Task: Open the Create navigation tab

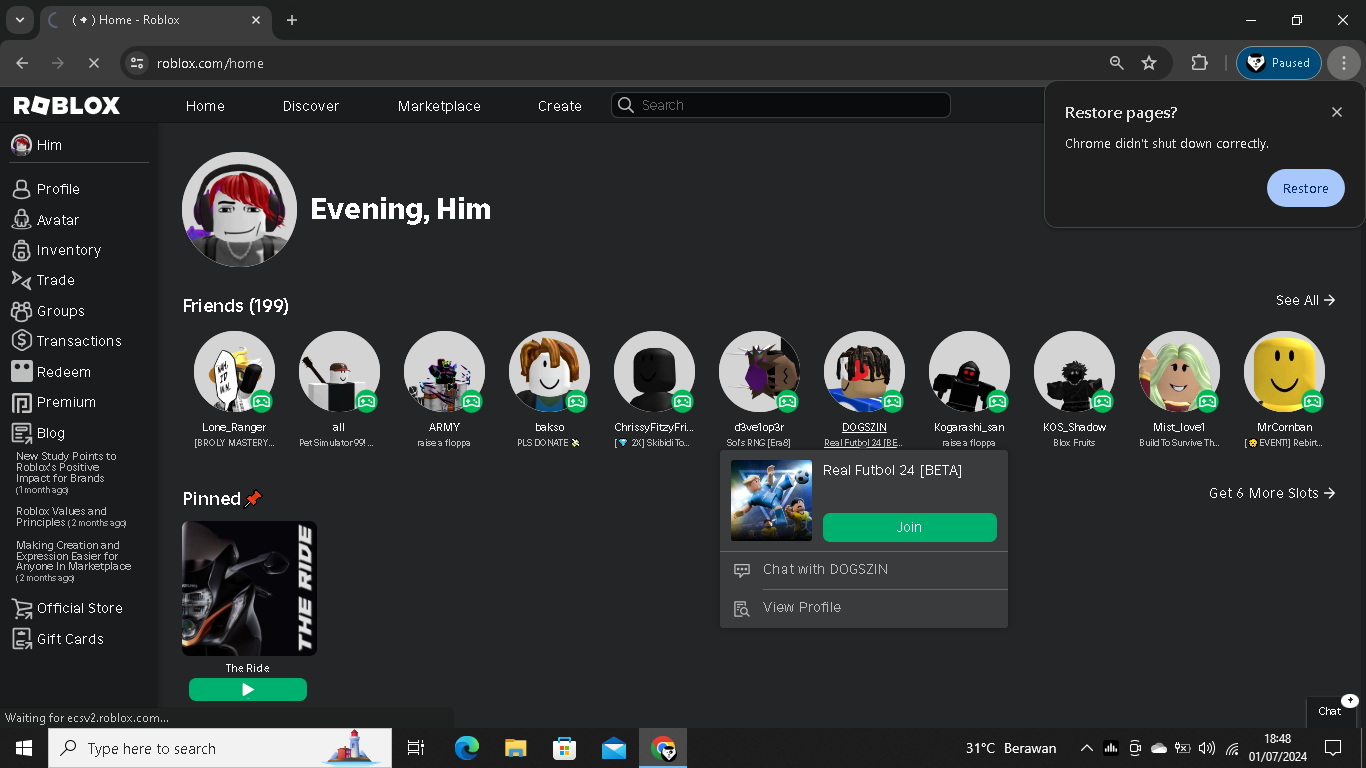Action: pos(560,106)
